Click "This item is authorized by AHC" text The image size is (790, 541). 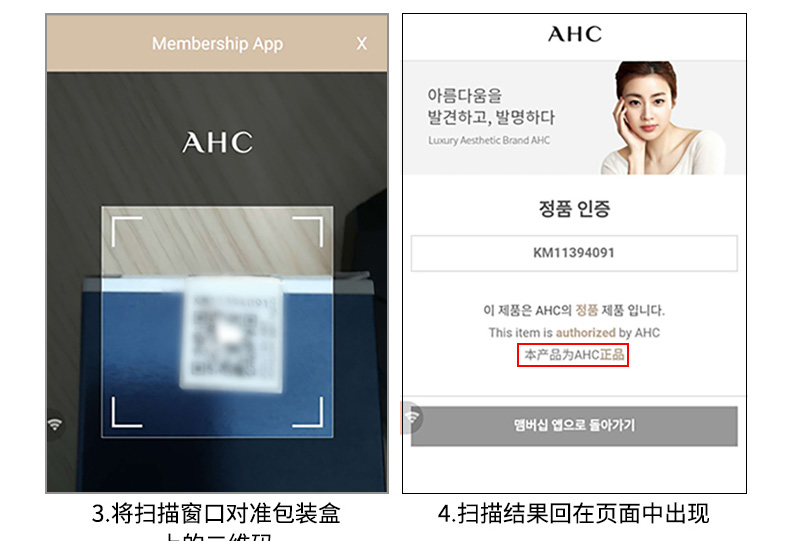[x=574, y=332]
